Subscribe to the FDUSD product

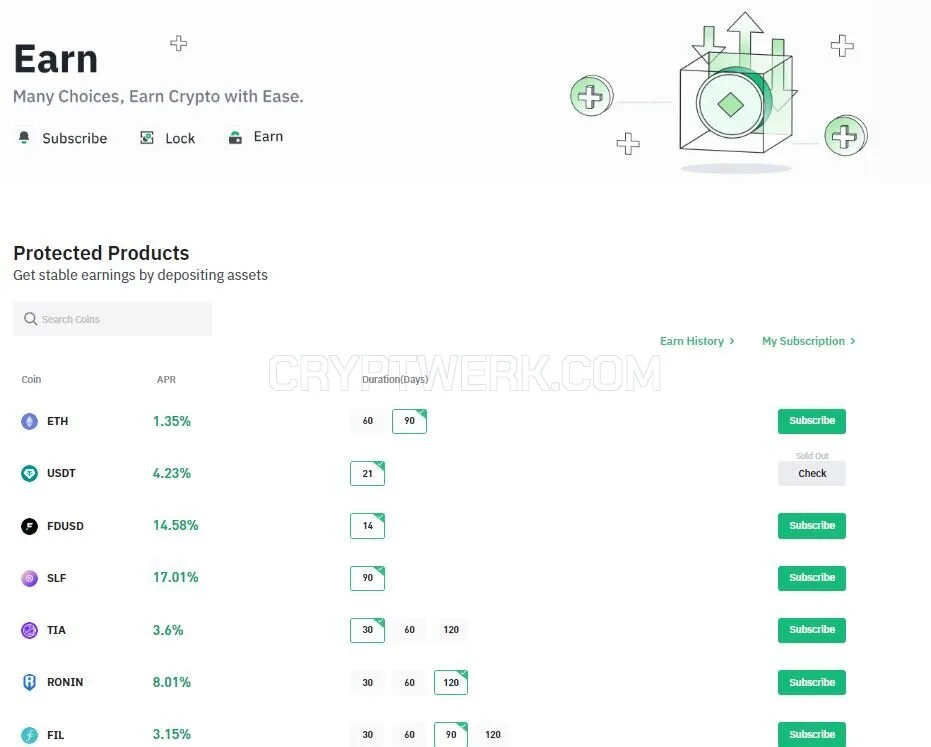click(x=812, y=526)
